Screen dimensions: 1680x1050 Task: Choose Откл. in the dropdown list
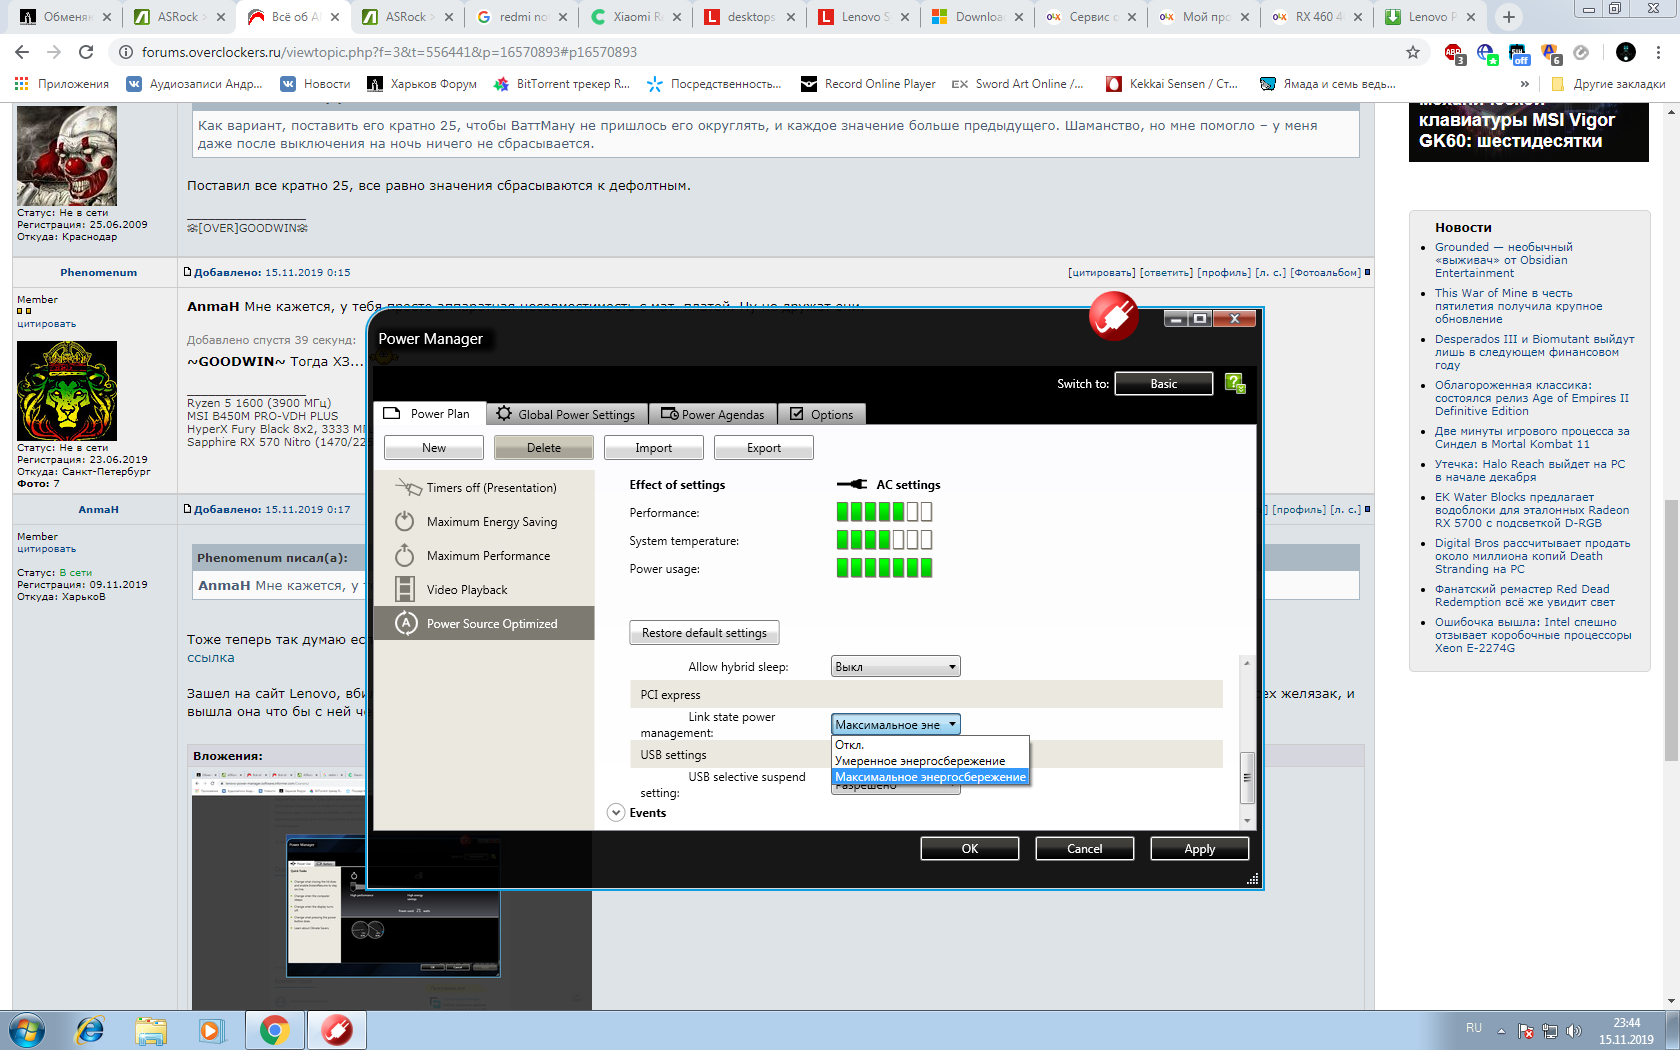pos(930,745)
